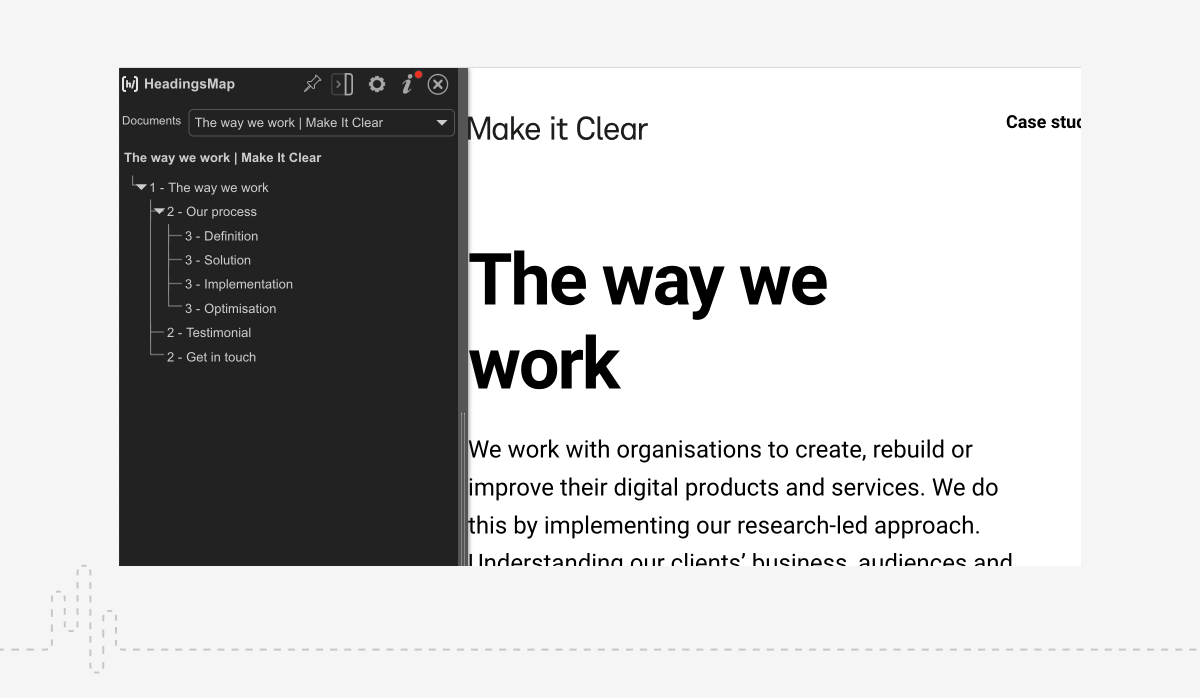Close the HeadingsMap panel
The height and width of the screenshot is (698, 1200).
click(x=438, y=84)
